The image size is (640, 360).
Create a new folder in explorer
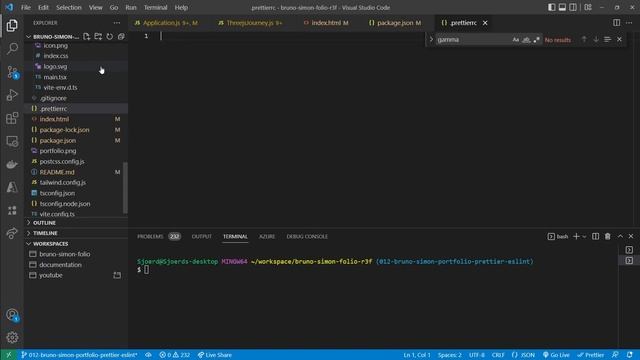pyautogui.click(x=98, y=37)
